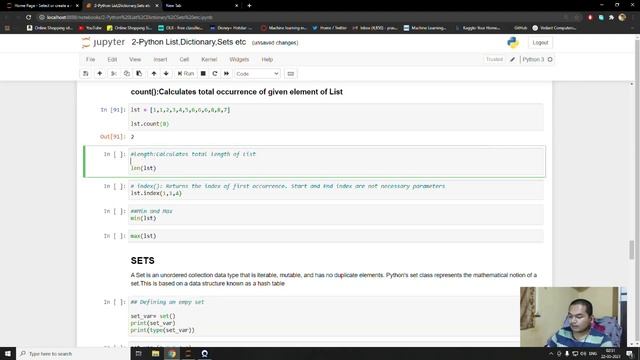Move selected cell up arrow icon
This screenshot has width=640, height=360.
coord(154,73)
